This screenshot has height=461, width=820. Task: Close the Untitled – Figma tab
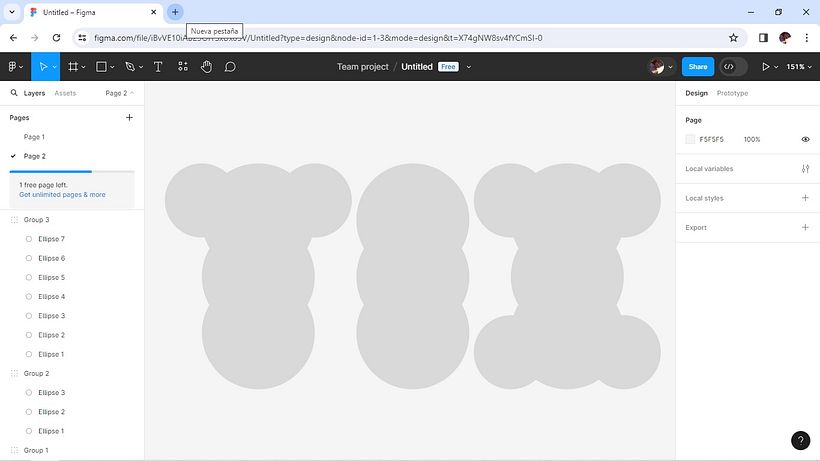pos(154,12)
